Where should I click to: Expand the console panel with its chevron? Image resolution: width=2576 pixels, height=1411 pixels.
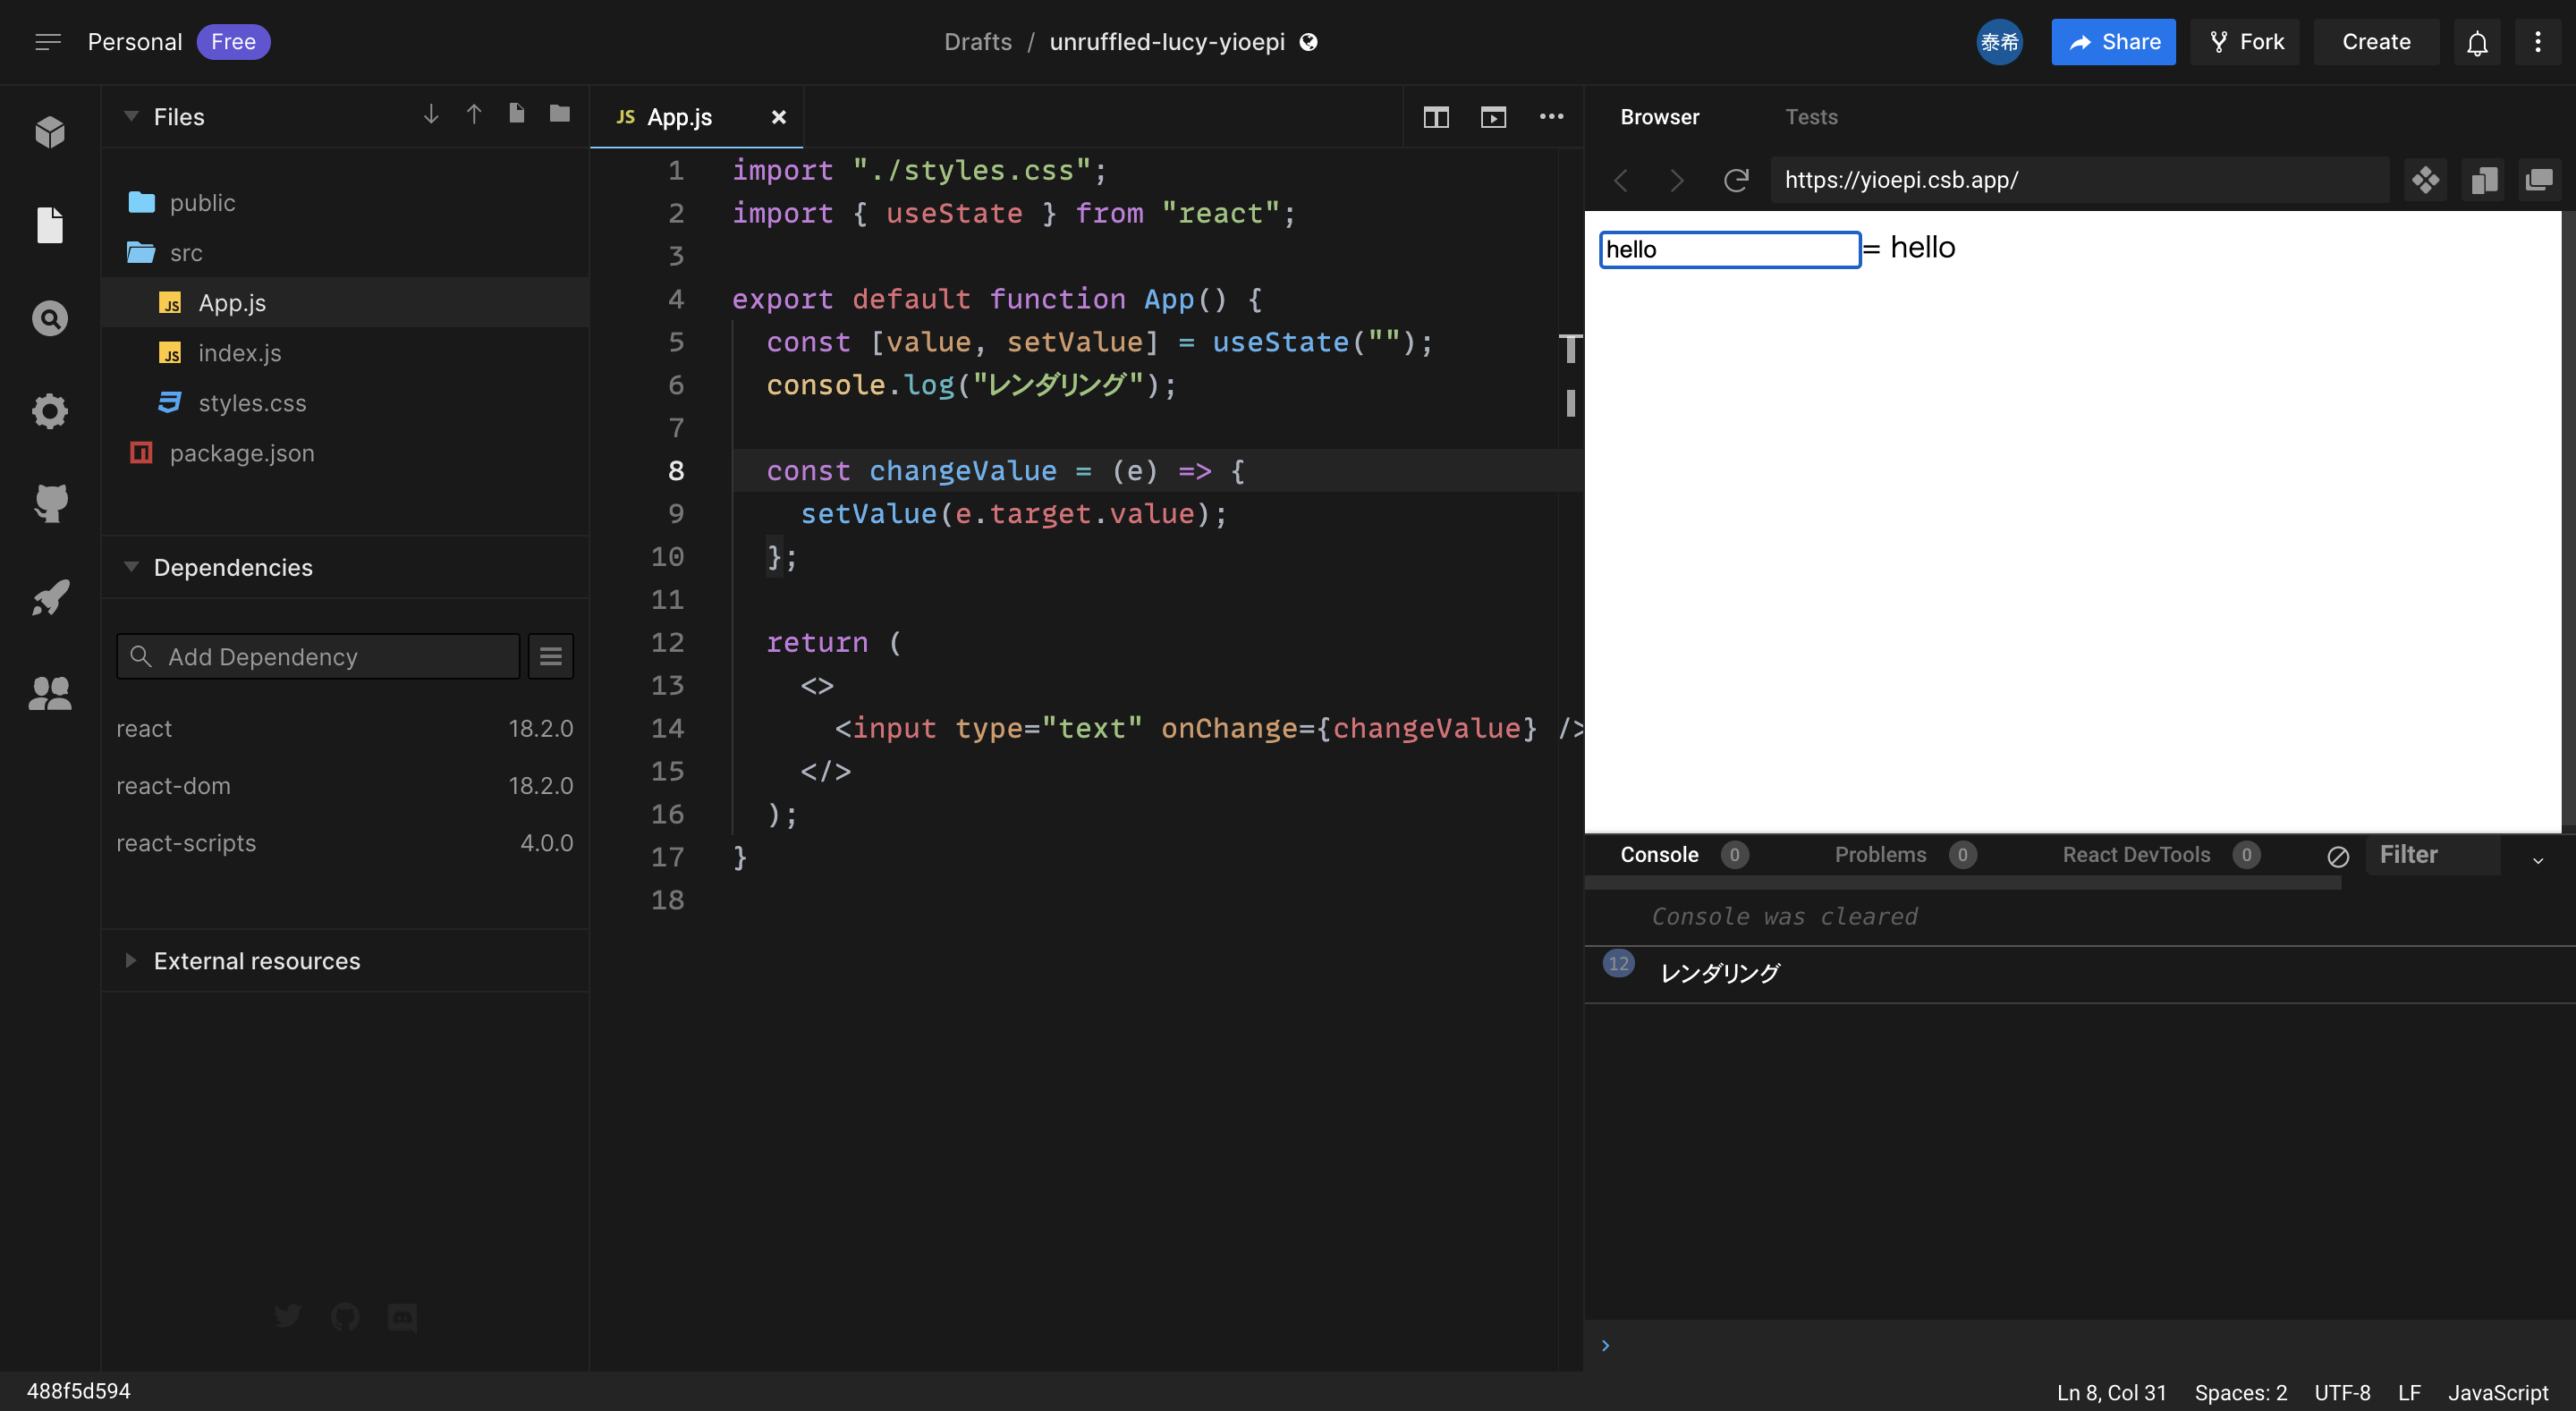pos(2537,861)
